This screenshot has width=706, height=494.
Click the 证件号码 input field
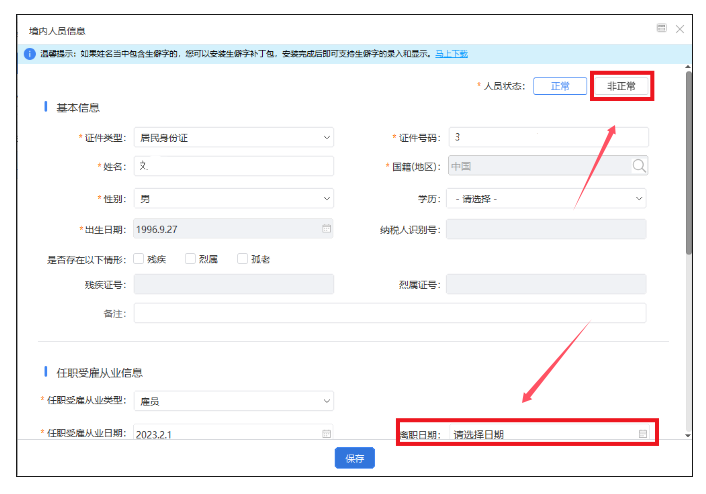tap(548, 137)
